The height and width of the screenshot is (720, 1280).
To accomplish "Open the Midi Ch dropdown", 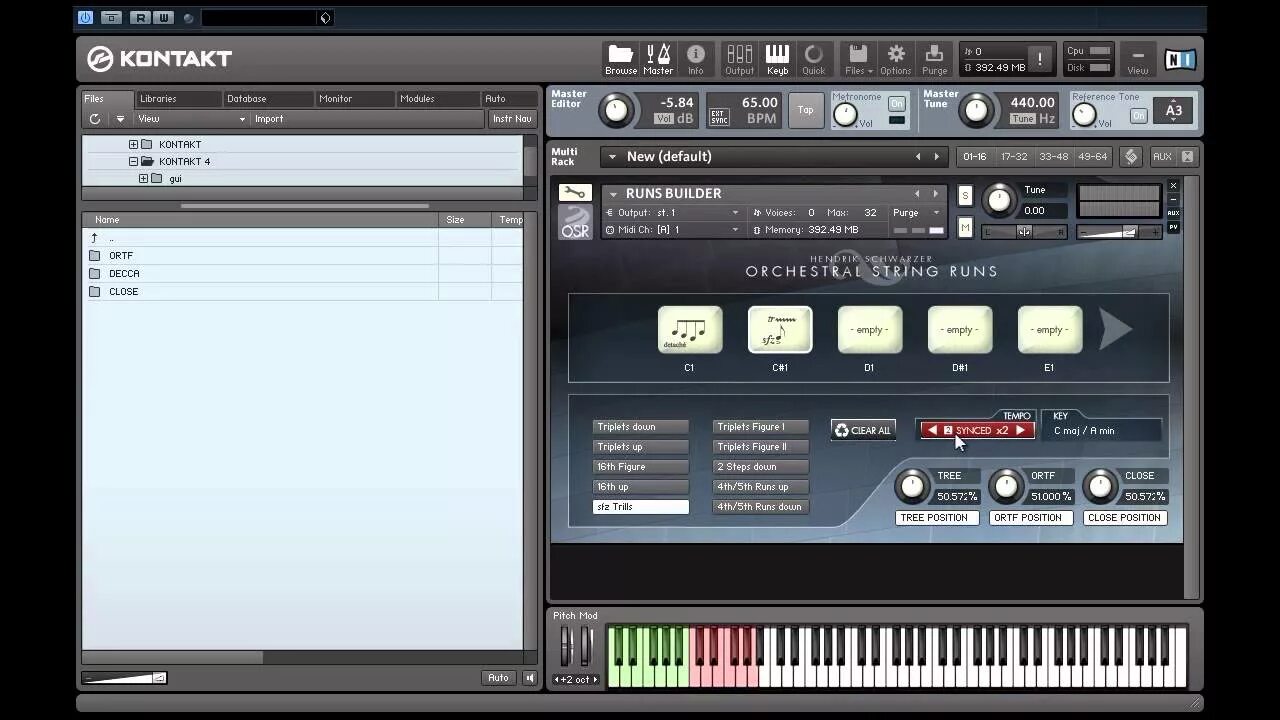I will click(x=673, y=230).
